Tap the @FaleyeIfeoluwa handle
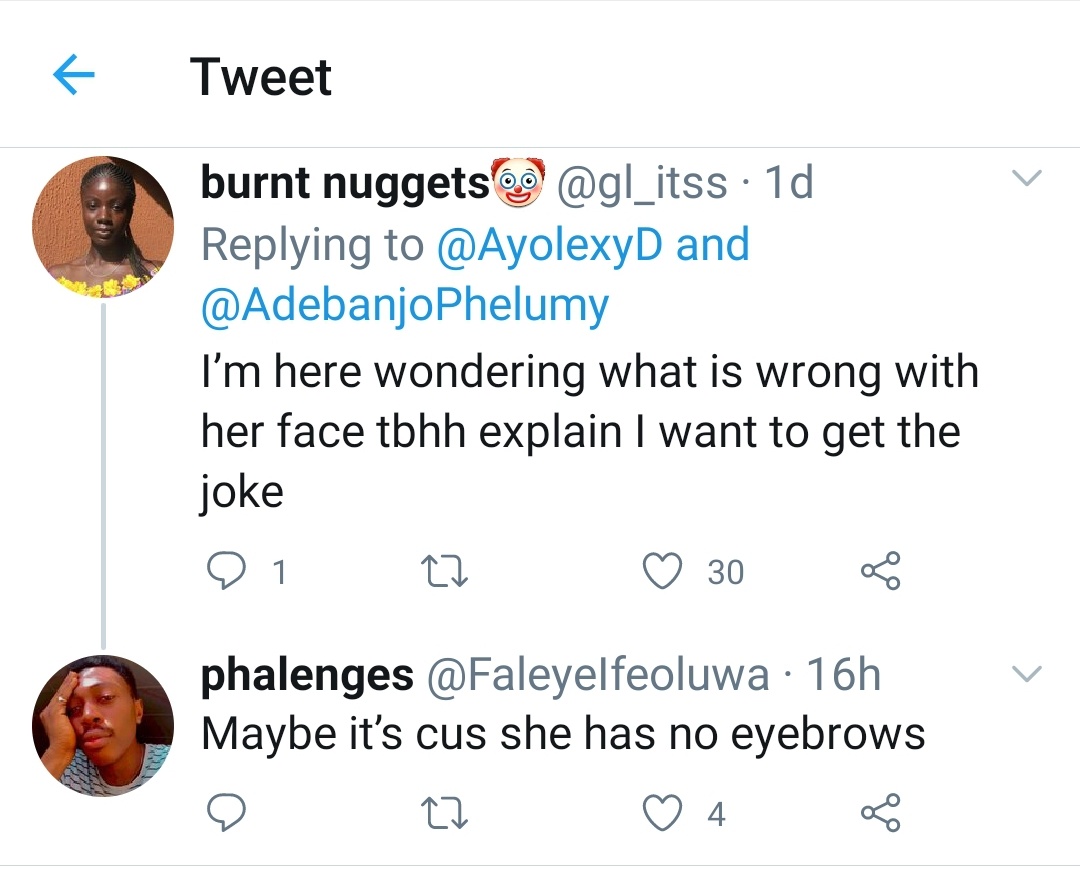Viewport: 1080px width, 877px height. coord(598,676)
